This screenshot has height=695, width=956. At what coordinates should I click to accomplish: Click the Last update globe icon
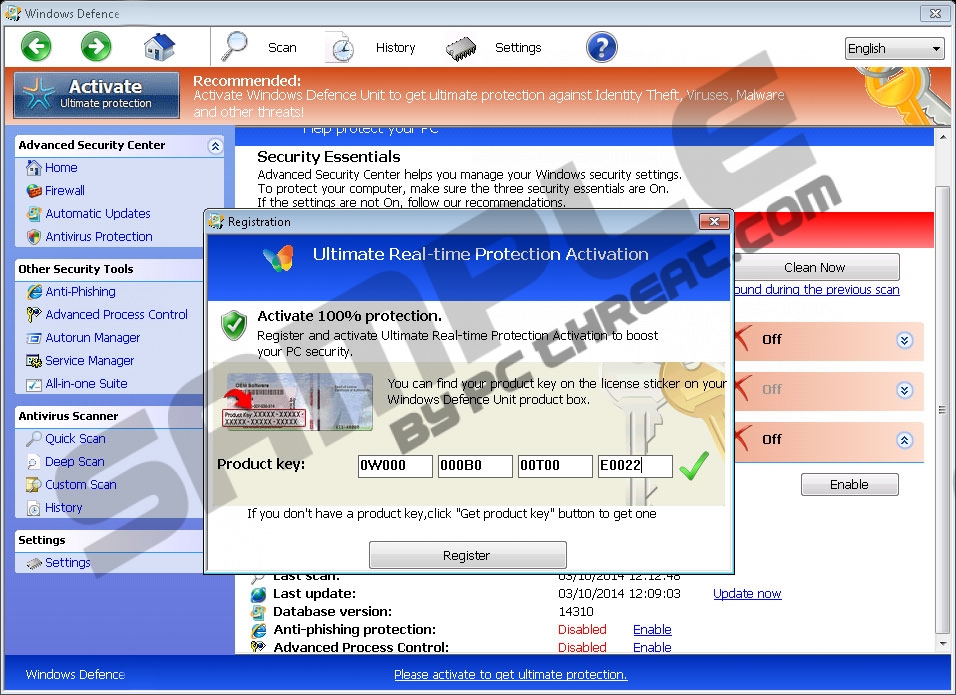259,594
